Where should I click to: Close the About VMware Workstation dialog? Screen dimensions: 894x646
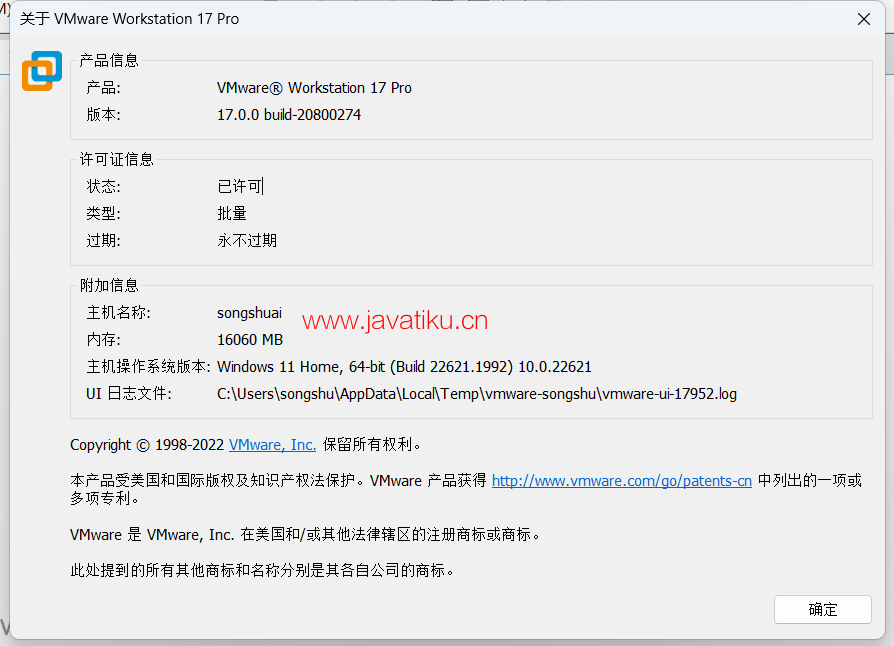tap(863, 19)
